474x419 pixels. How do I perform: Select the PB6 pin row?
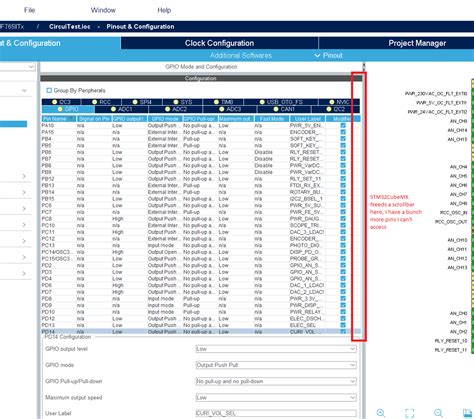tap(201, 152)
